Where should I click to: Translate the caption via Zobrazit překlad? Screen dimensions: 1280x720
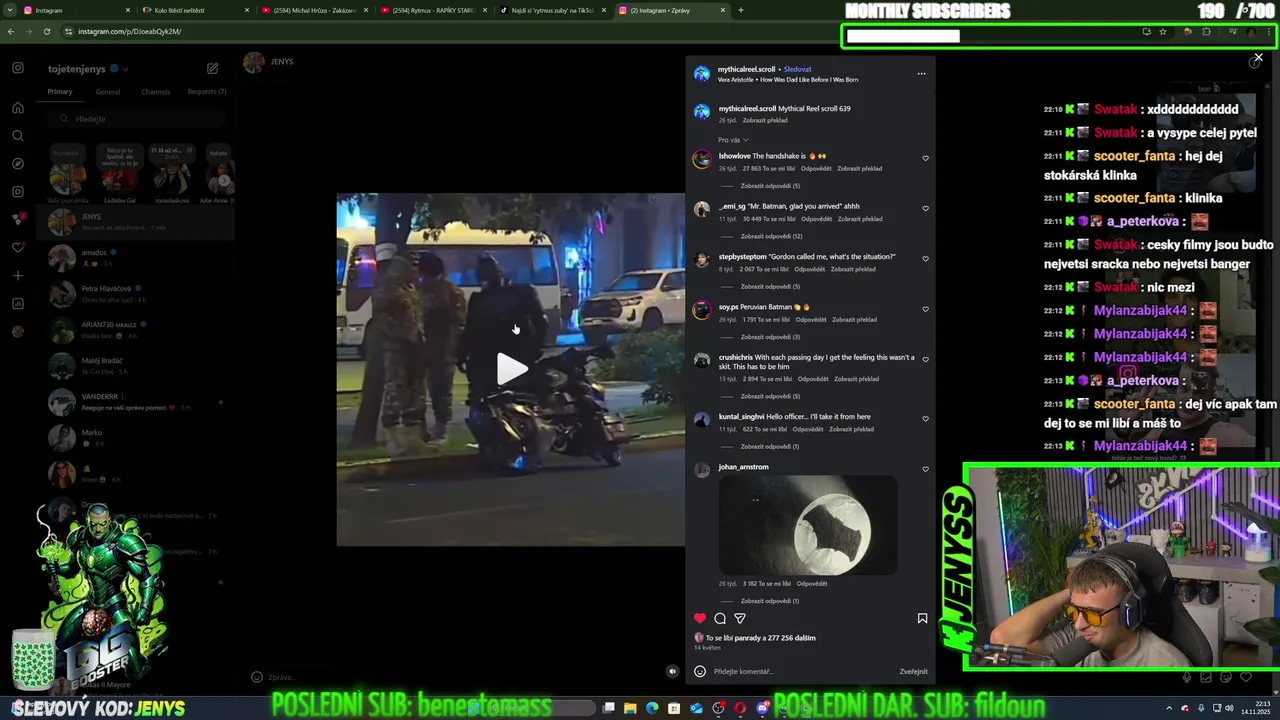click(765, 120)
